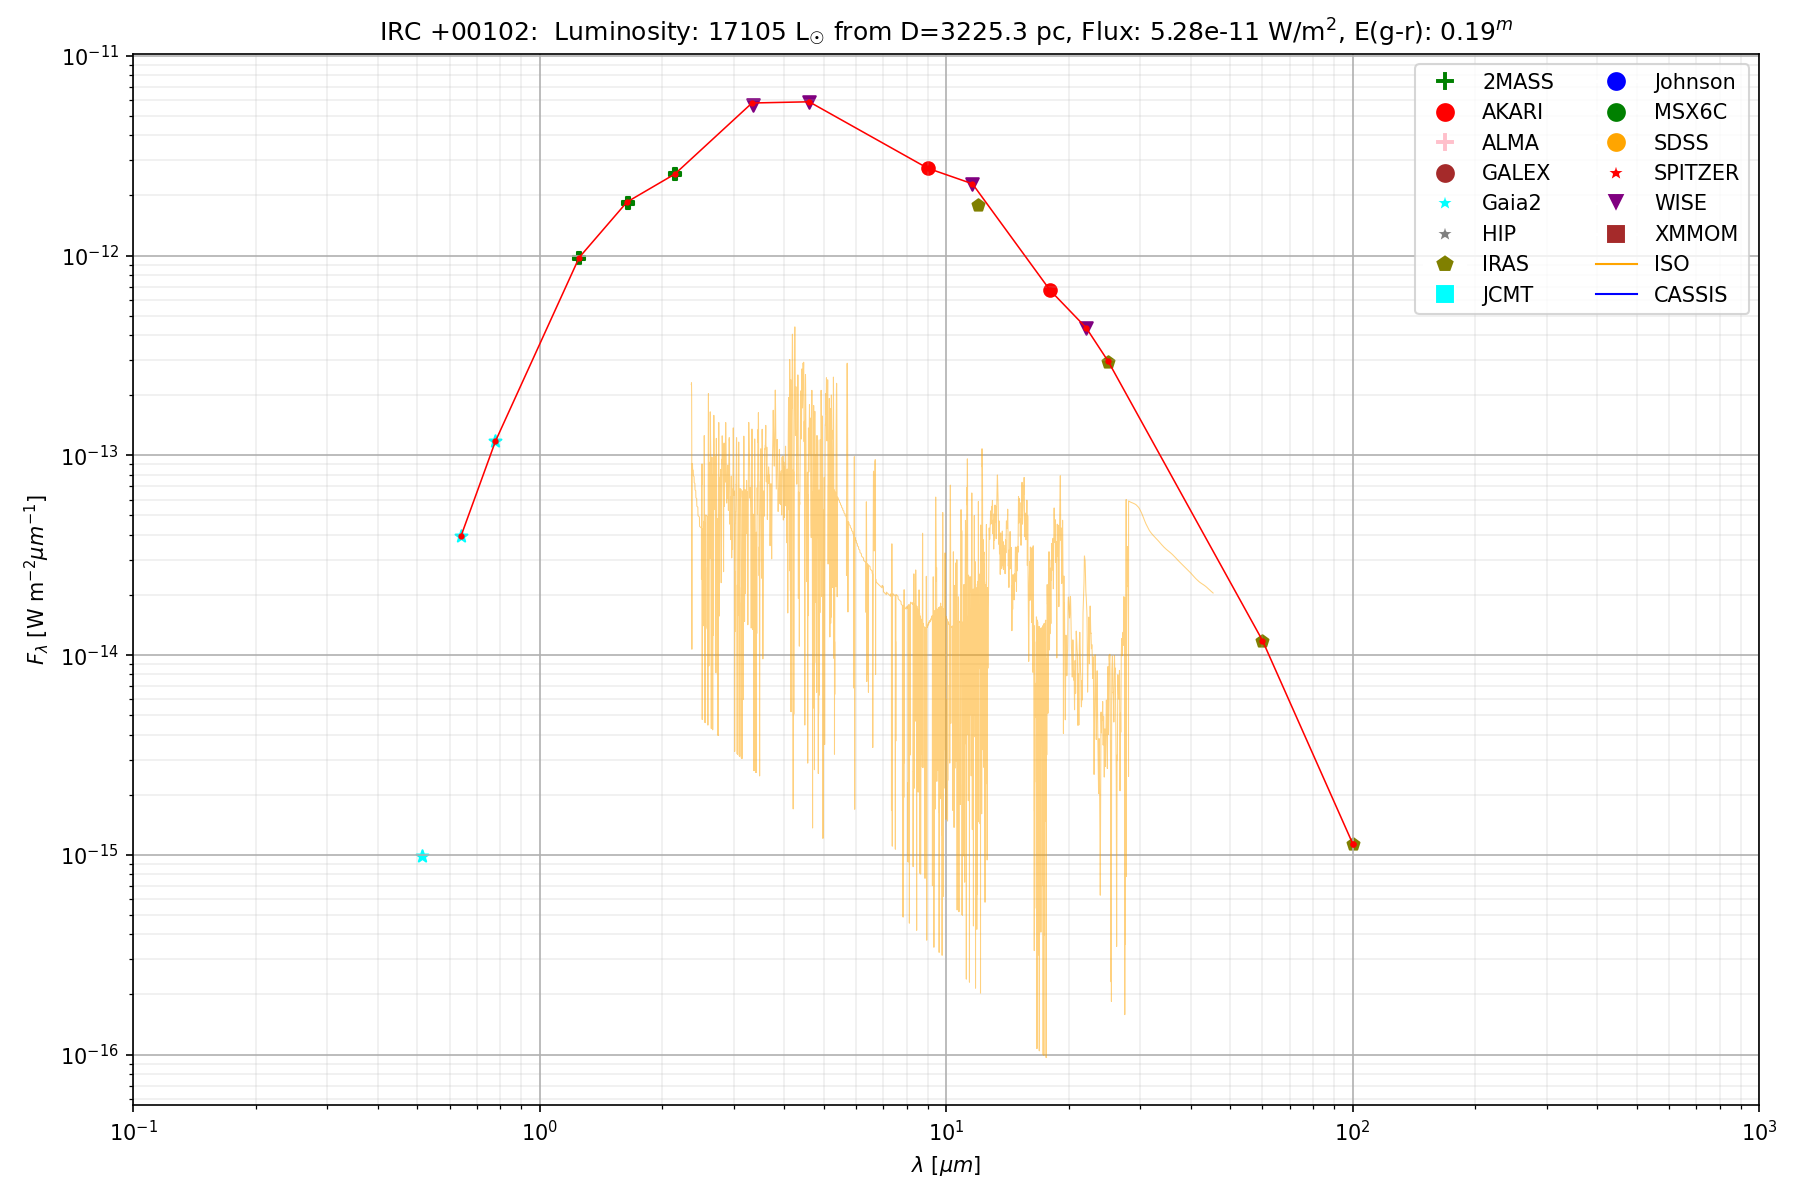Screen dimensions: 1800x1200
Task: Click the x-axis label λ [µm]
Action: 945,1165
